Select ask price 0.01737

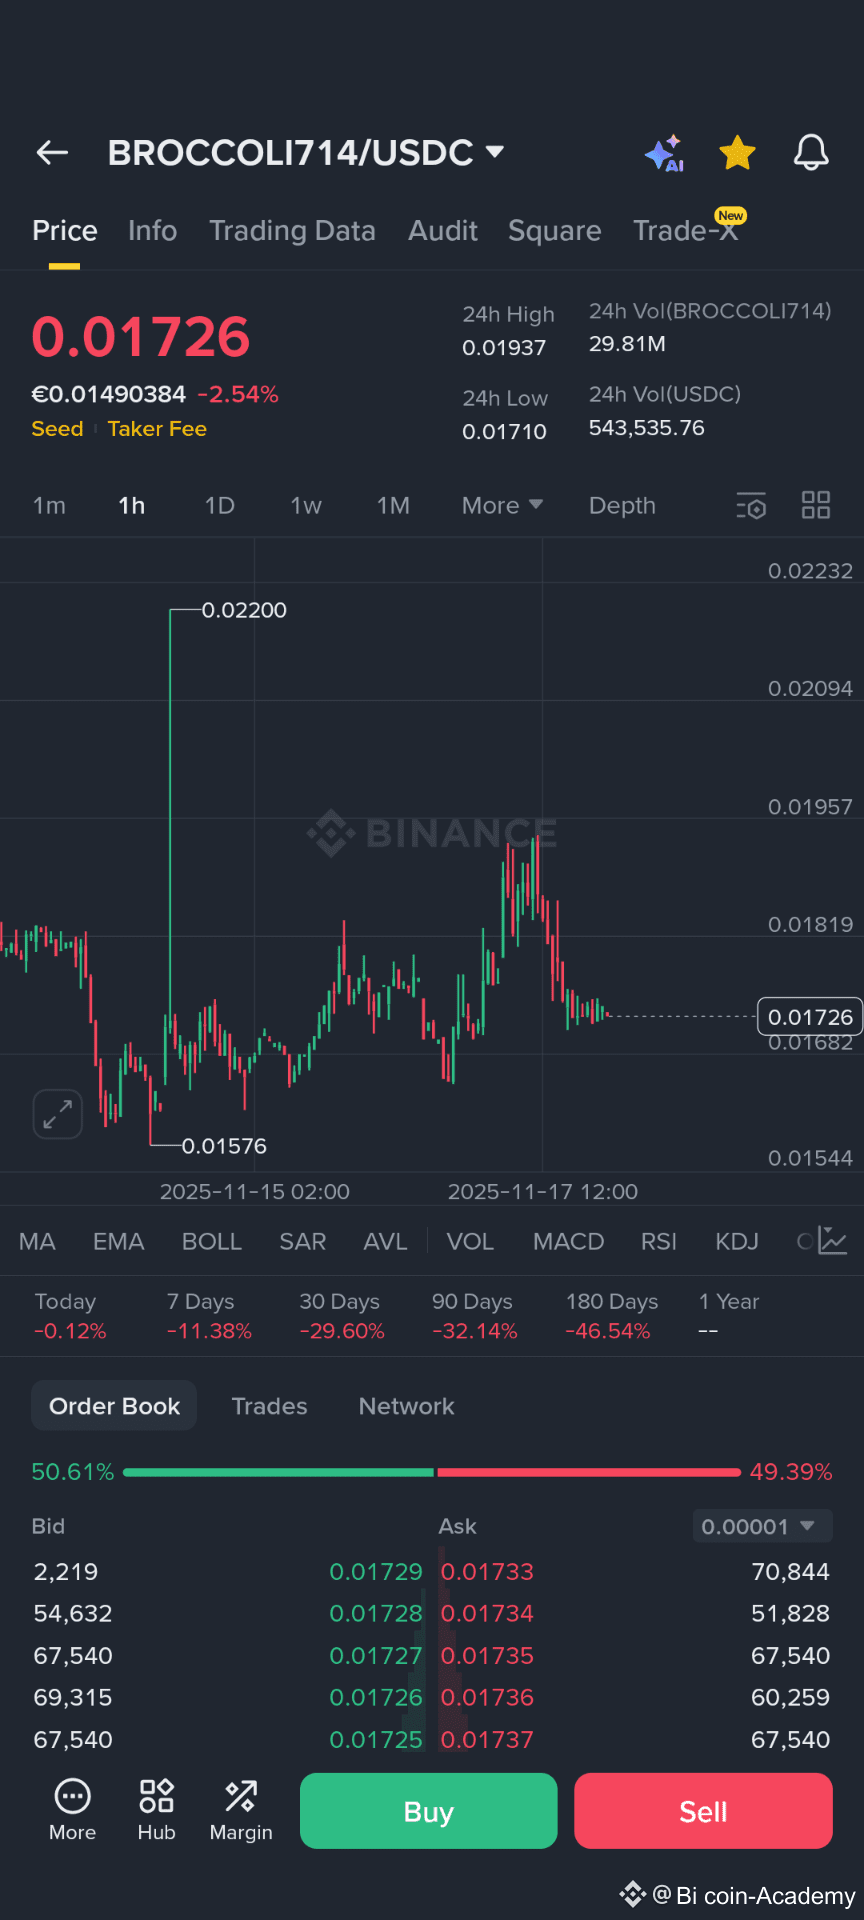click(x=487, y=1740)
